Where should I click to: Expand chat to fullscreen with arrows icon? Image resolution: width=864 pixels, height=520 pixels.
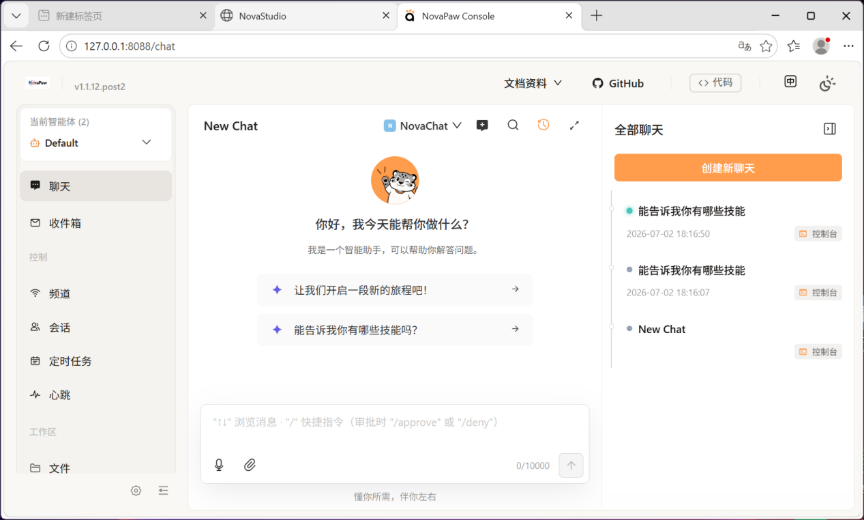point(574,126)
